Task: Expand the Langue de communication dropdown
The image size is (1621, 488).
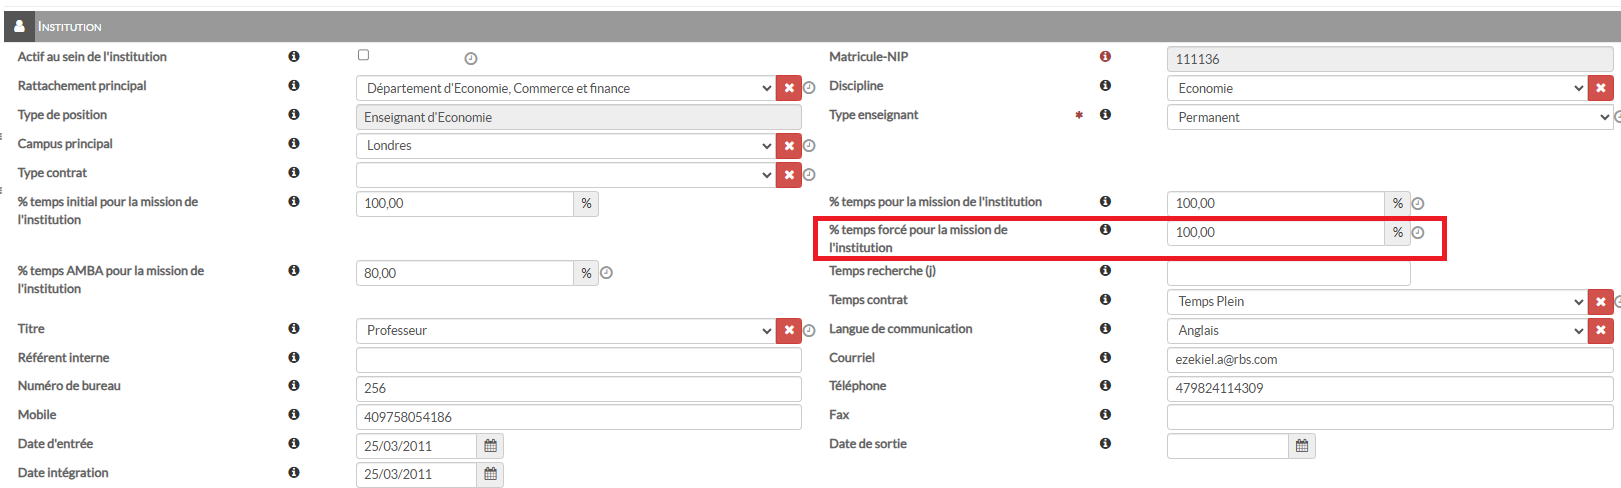Action: pos(1376,330)
